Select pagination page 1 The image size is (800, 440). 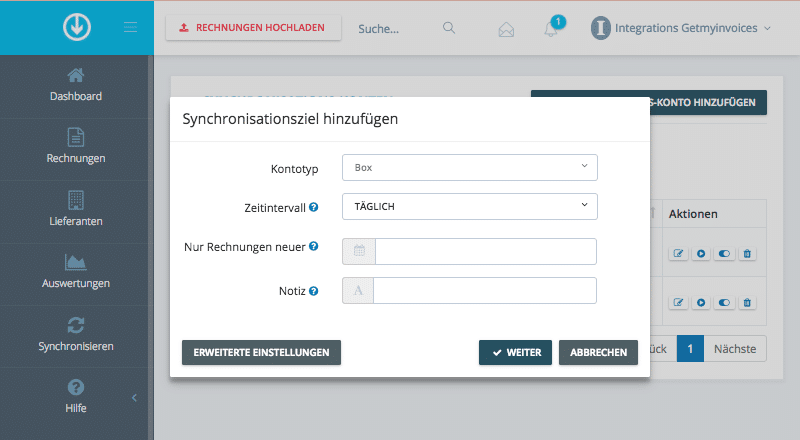tap(690, 349)
